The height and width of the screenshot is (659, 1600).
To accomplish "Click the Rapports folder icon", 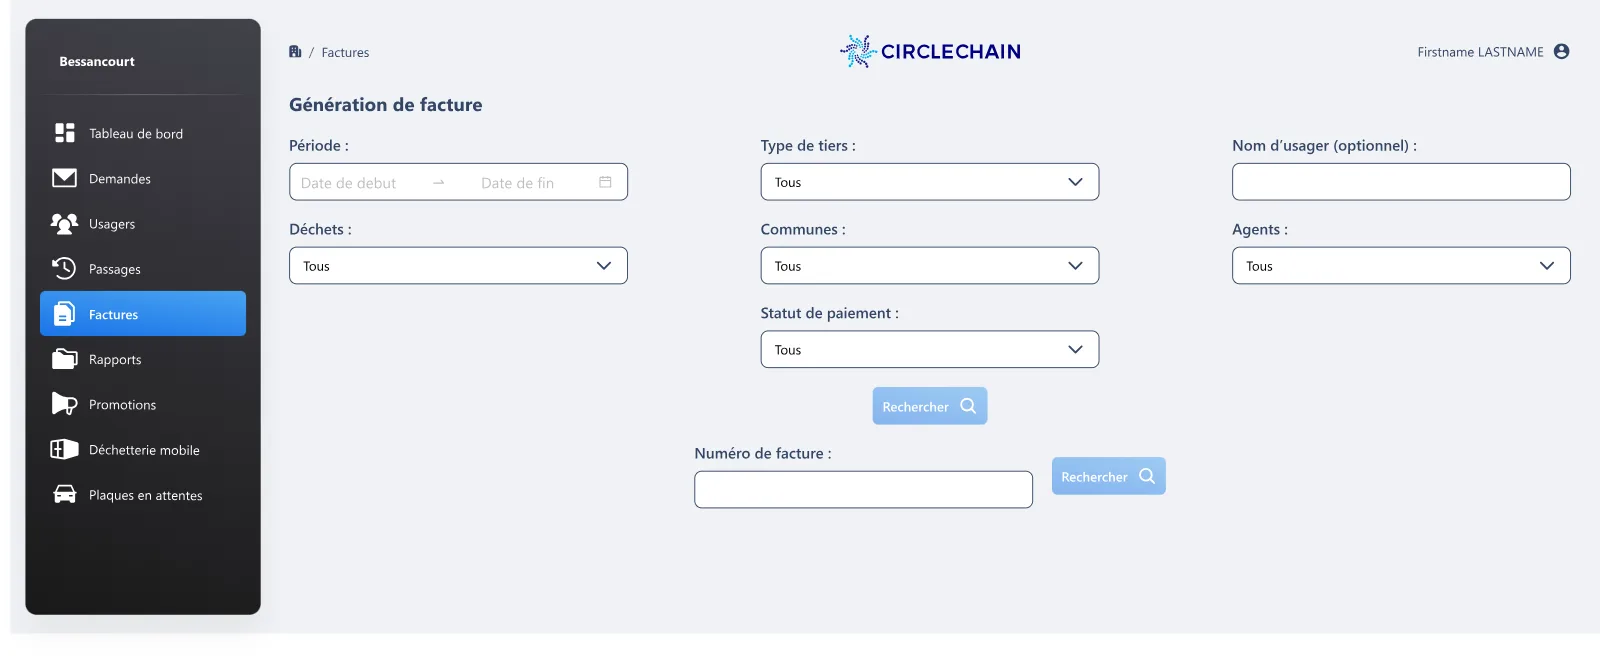I will 64,359.
